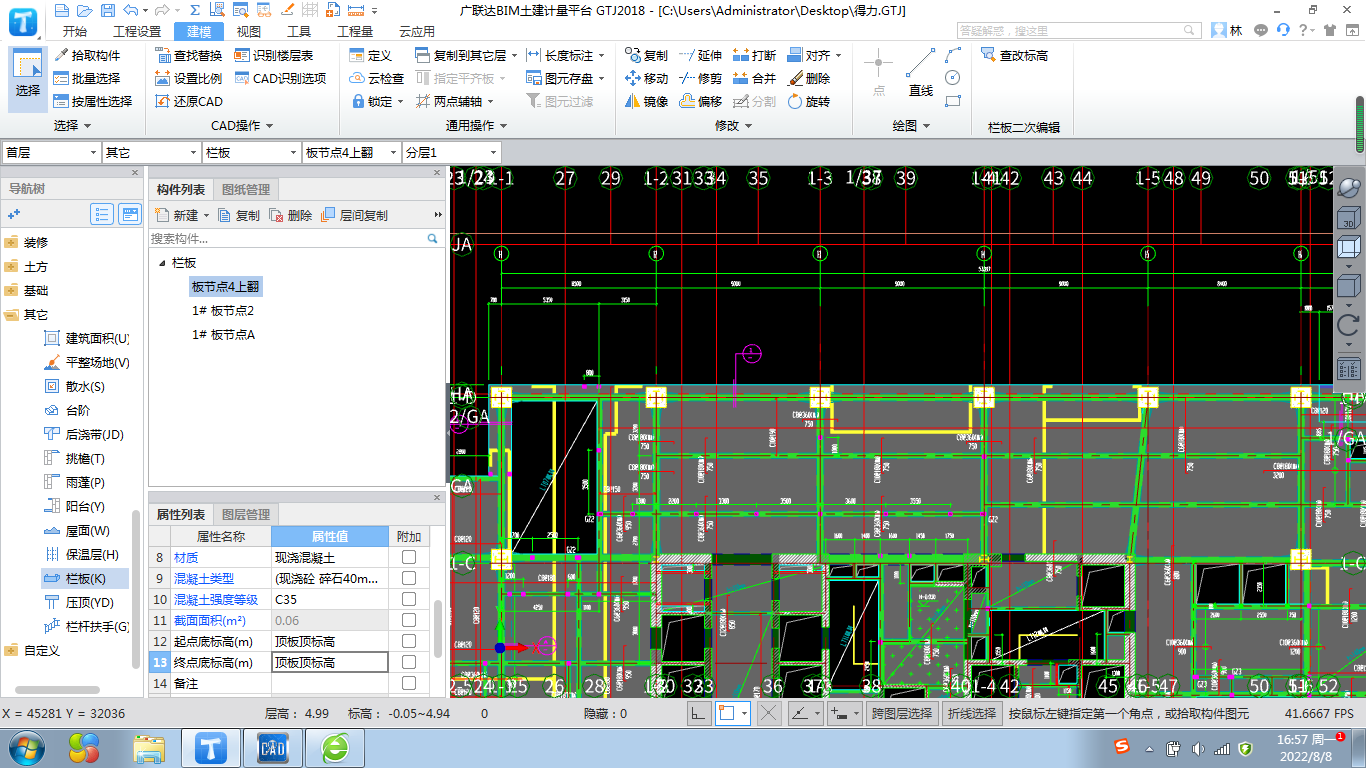Open 图元存盘 tool
The width and height of the screenshot is (1366, 768).
click(565, 78)
